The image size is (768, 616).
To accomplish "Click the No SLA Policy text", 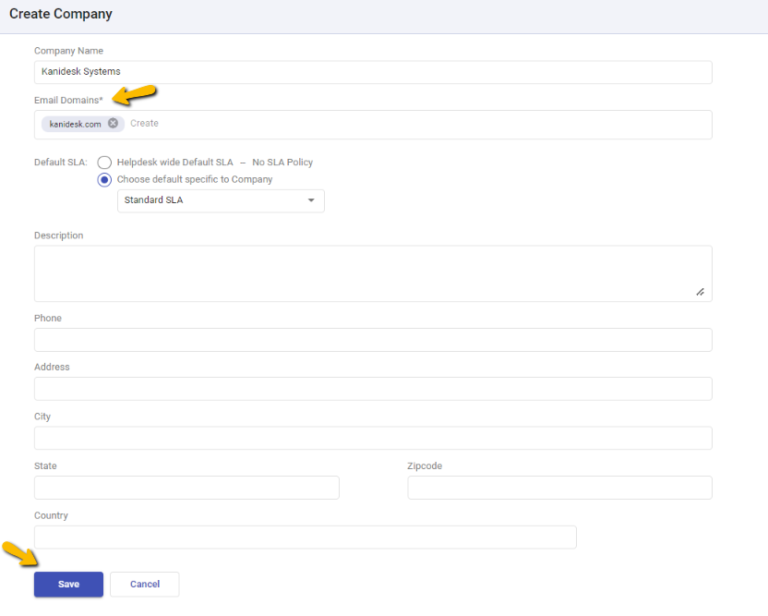I will [x=283, y=162].
